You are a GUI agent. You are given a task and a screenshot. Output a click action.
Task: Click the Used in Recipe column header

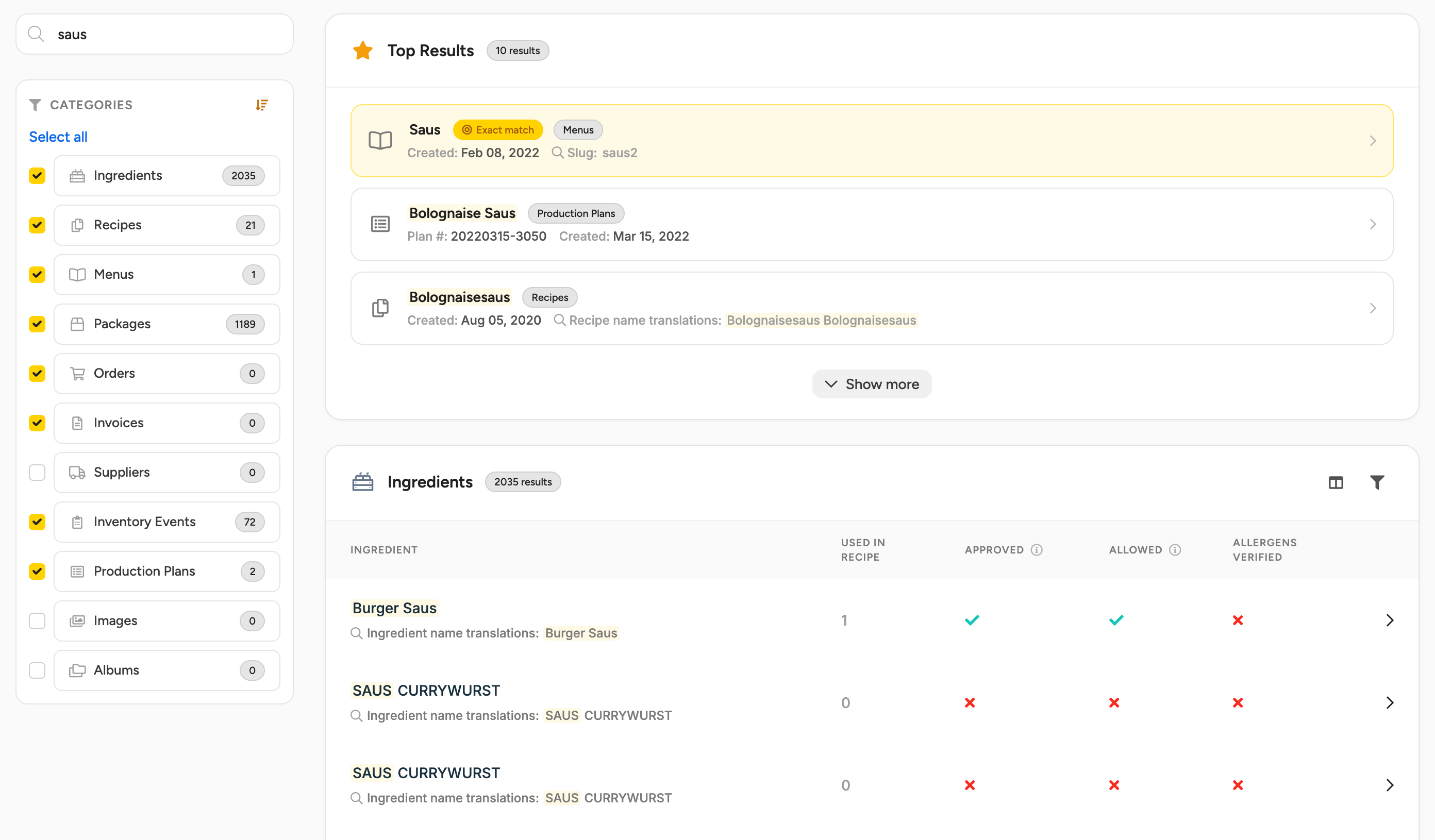863,550
